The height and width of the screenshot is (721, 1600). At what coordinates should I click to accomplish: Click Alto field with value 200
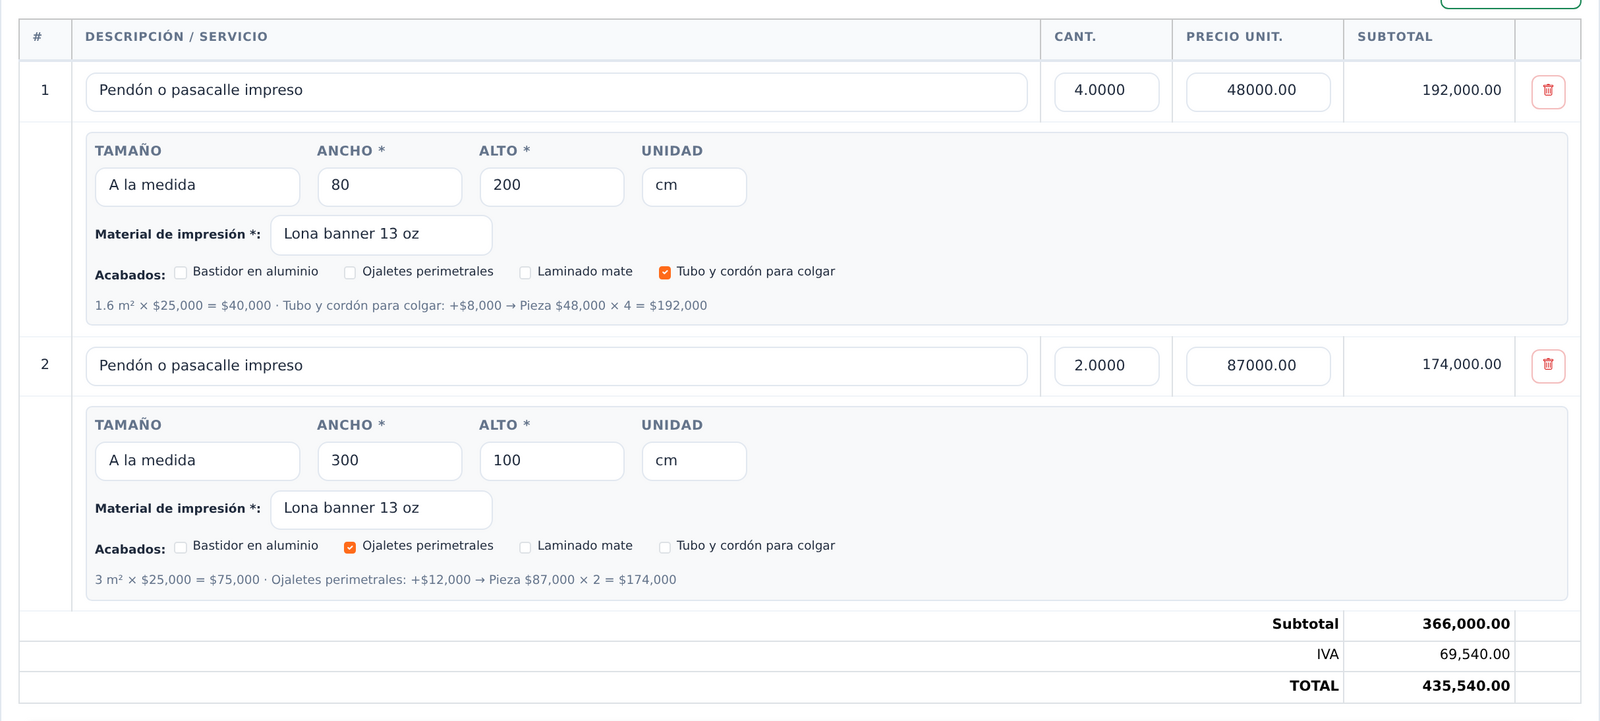552,186
